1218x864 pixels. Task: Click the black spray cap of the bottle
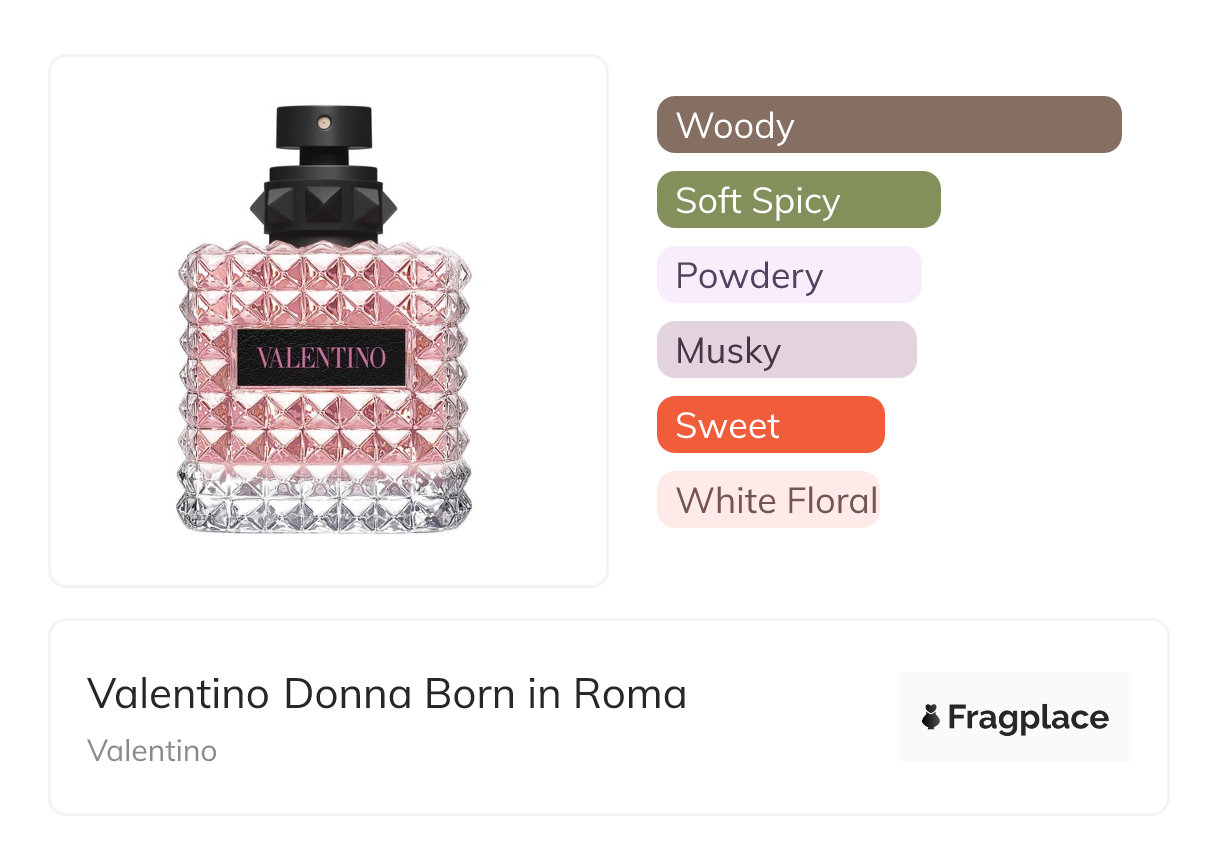click(x=323, y=131)
